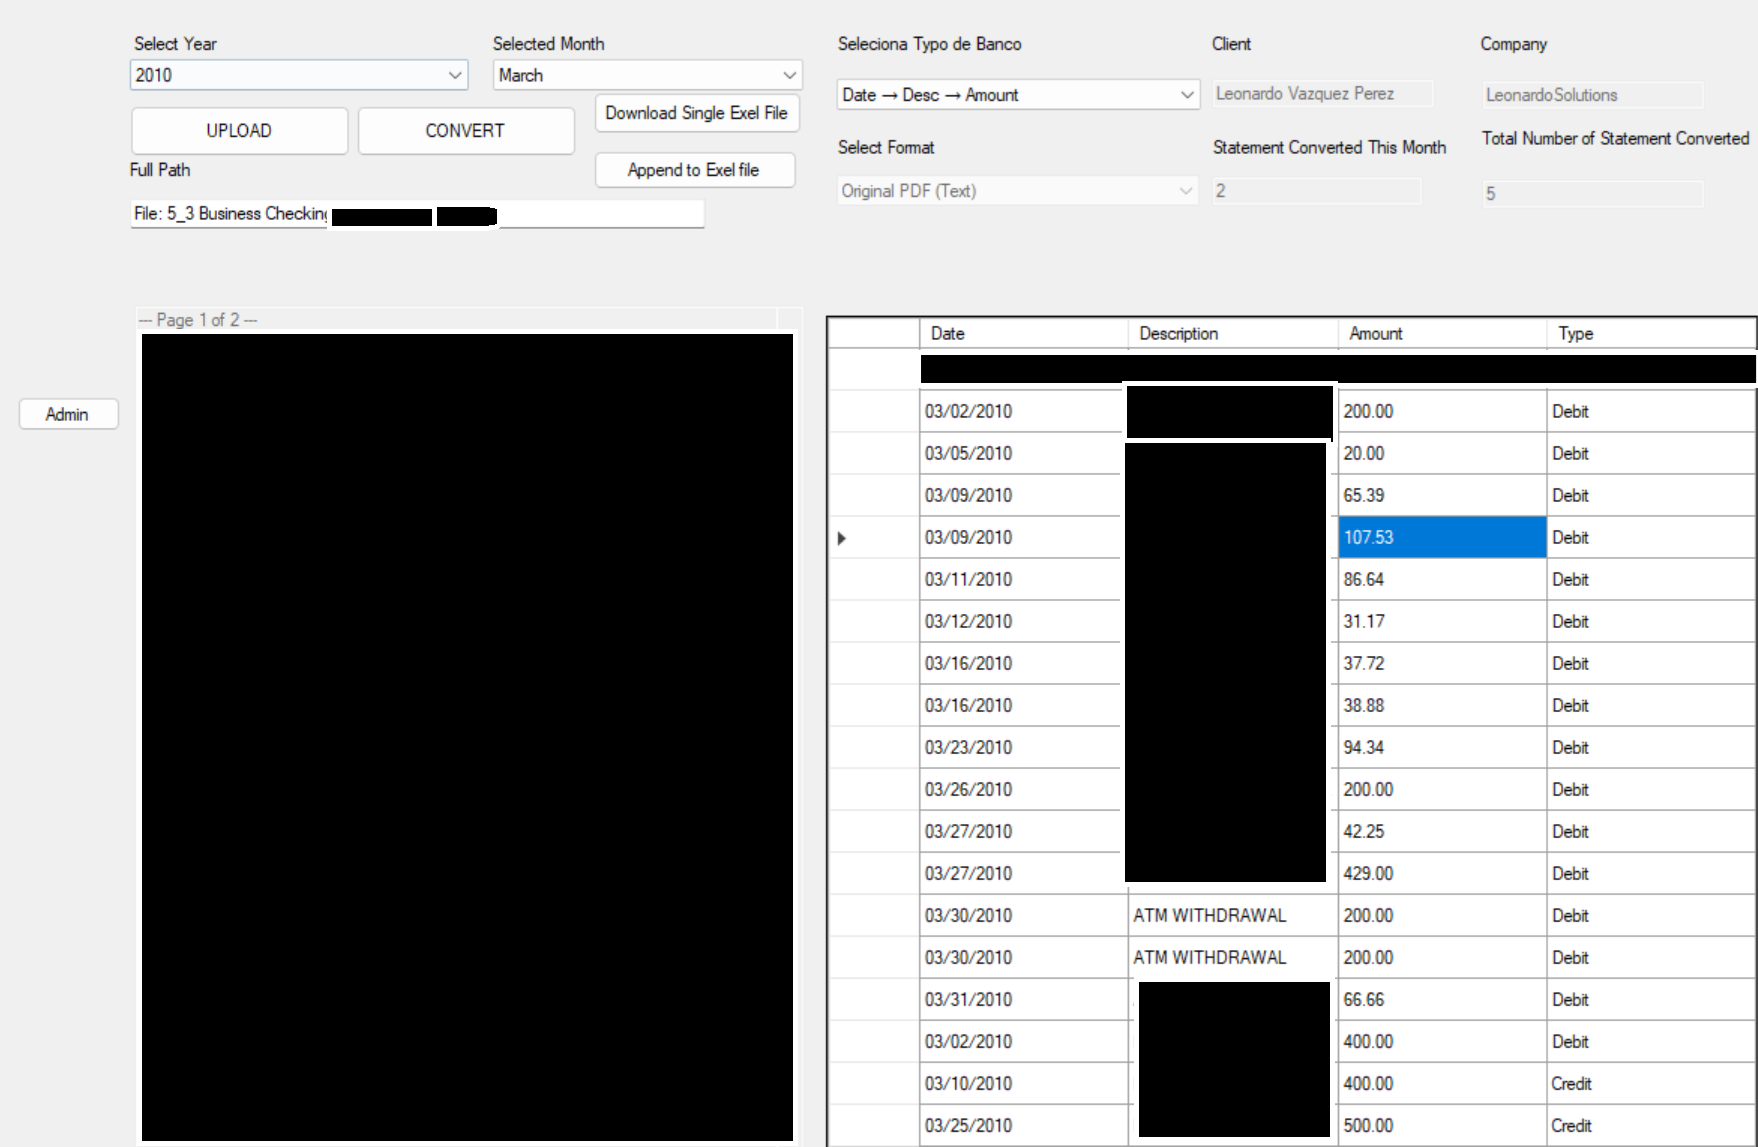Screen dimensions: 1758x1147
Task: Select Credit type cell in 03/10/2010 row
Action: tap(1651, 1083)
